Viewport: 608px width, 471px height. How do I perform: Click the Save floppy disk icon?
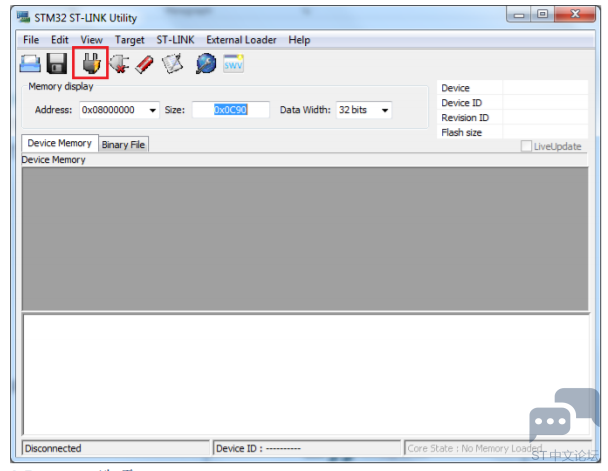[x=57, y=64]
